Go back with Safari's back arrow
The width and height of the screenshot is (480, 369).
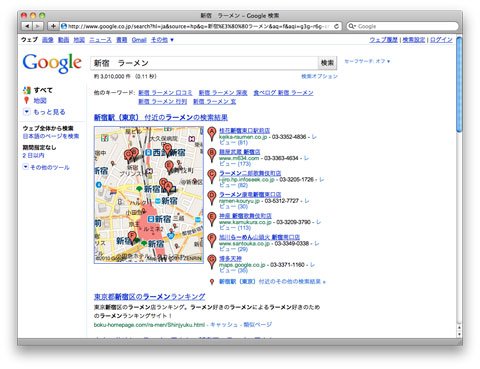click(27, 26)
